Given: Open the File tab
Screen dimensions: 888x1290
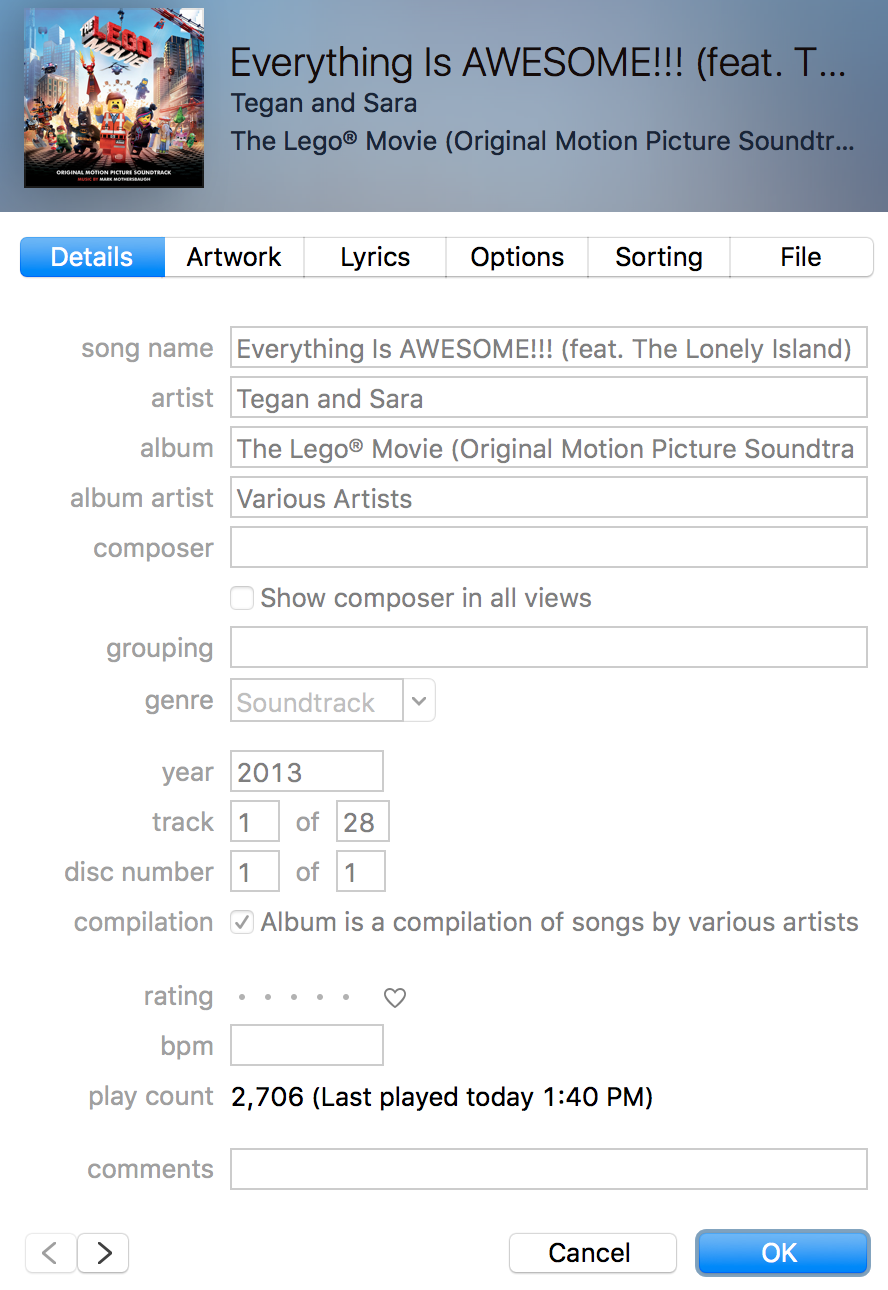Looking at the screenshot, I should click(801, 257).
